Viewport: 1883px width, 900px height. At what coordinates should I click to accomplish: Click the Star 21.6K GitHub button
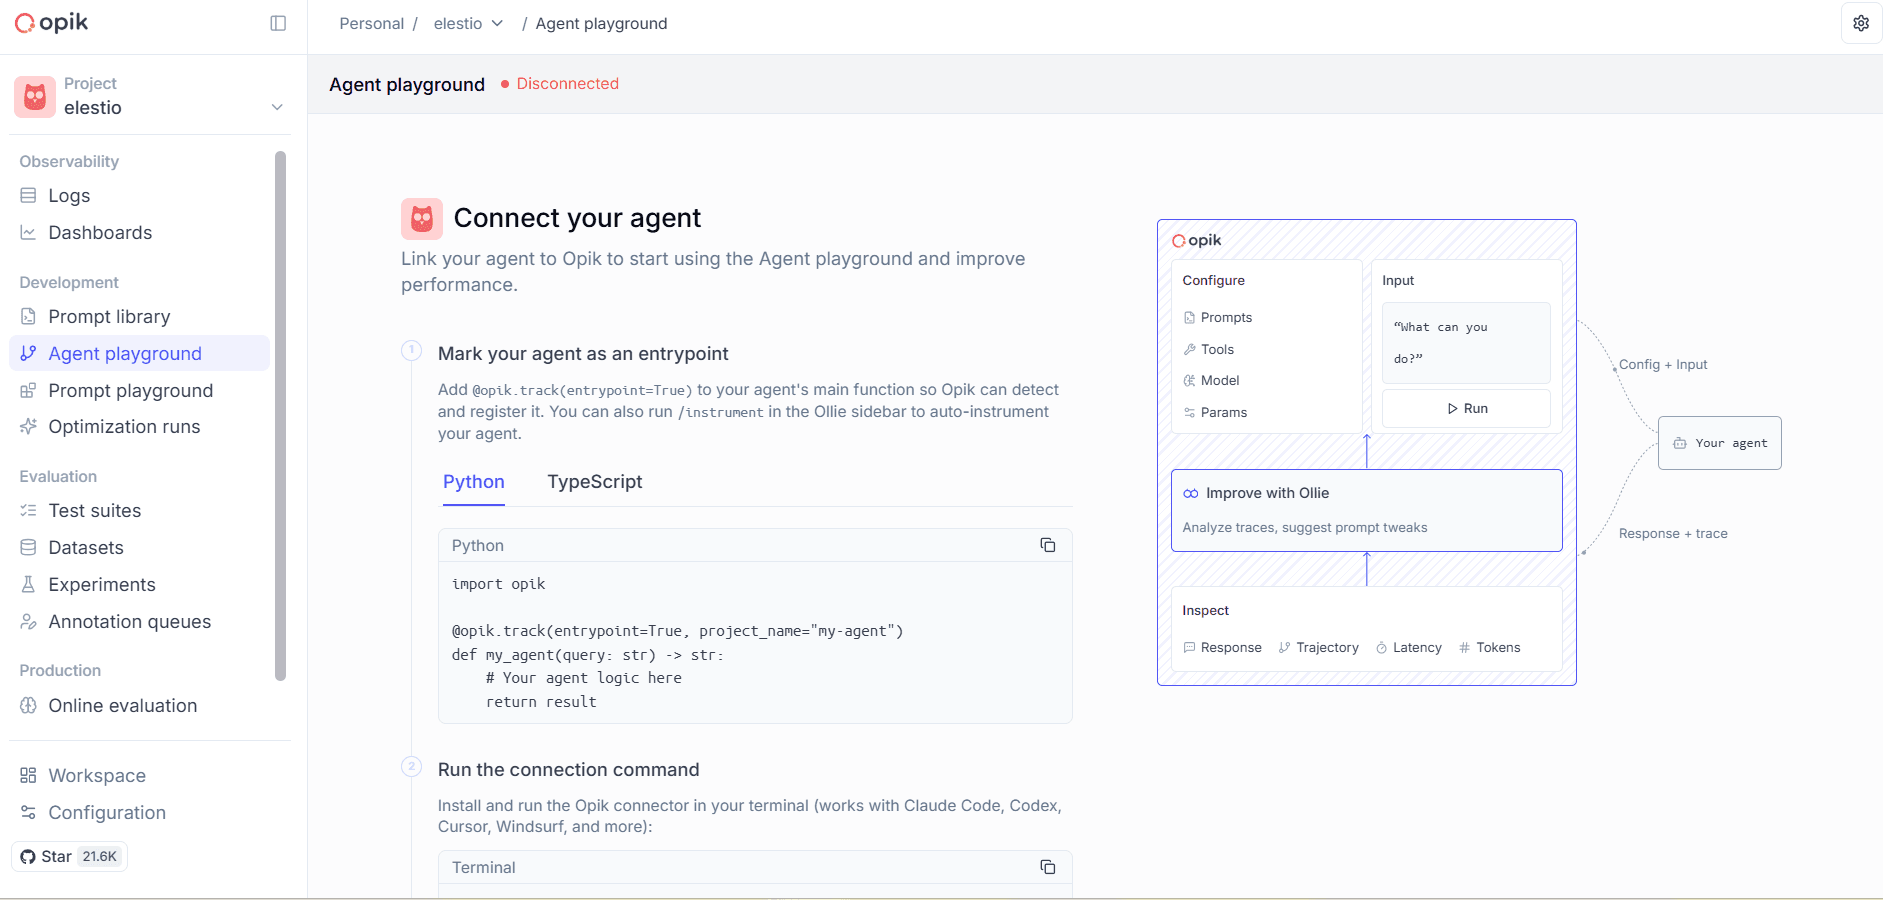(69, 857)
